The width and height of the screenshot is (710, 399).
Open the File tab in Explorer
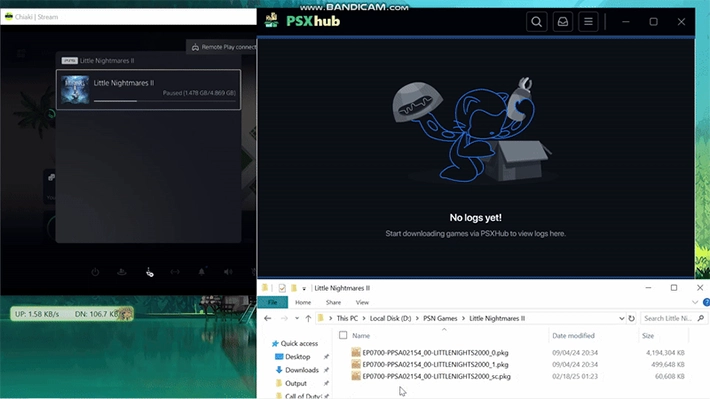point(273,302)
